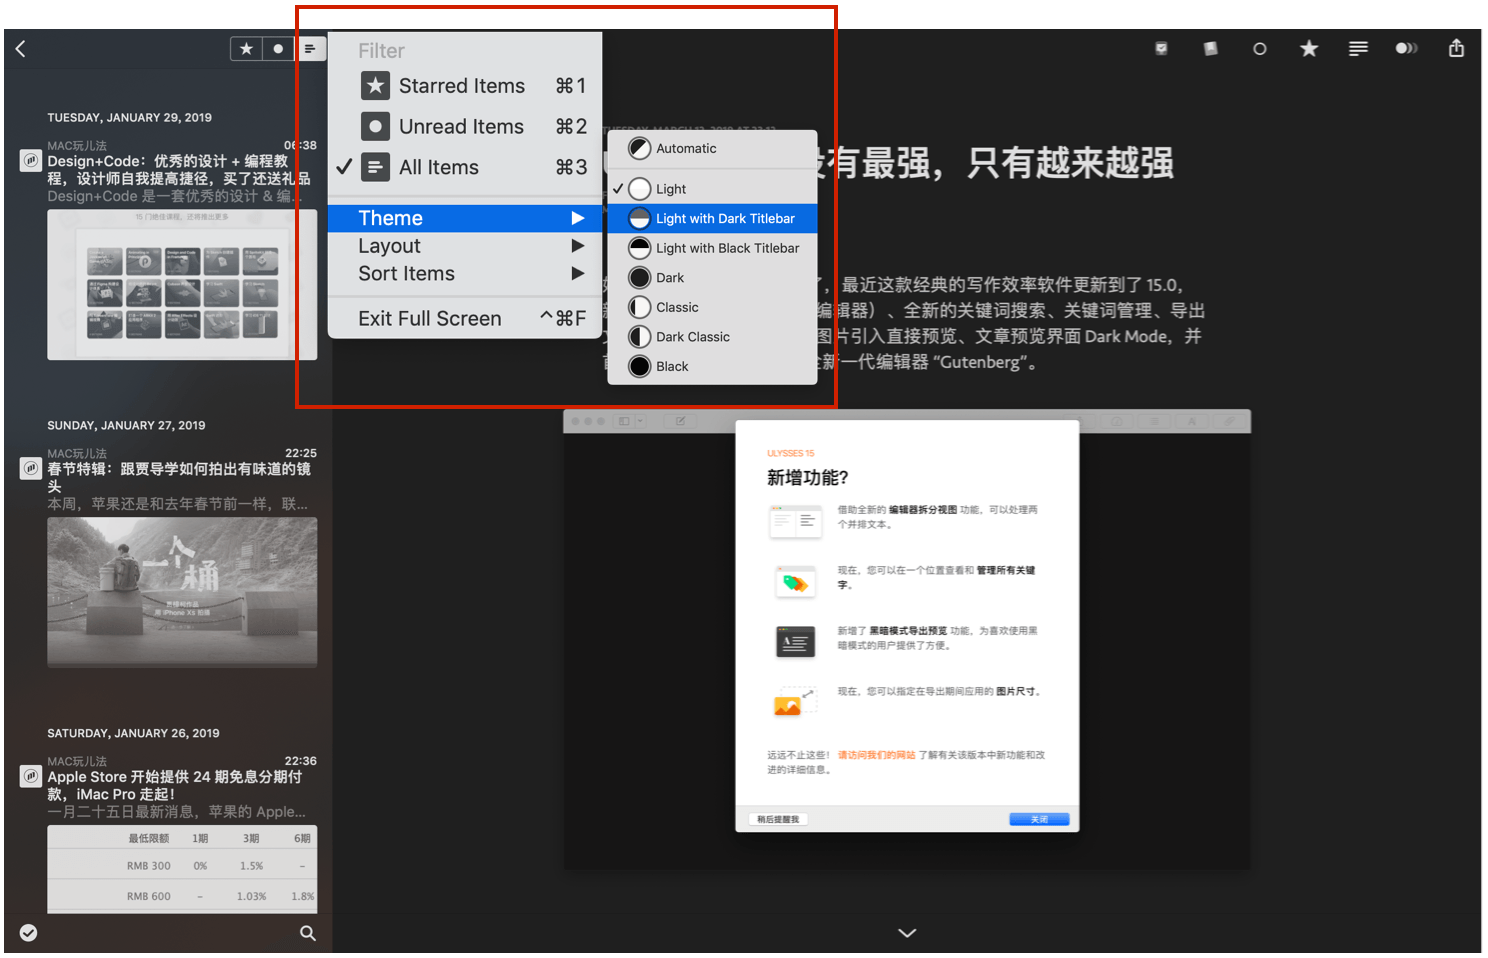
Task: Click the MAC玩儿法 feed icon beside Apple Store
Action: coord(31,776)
